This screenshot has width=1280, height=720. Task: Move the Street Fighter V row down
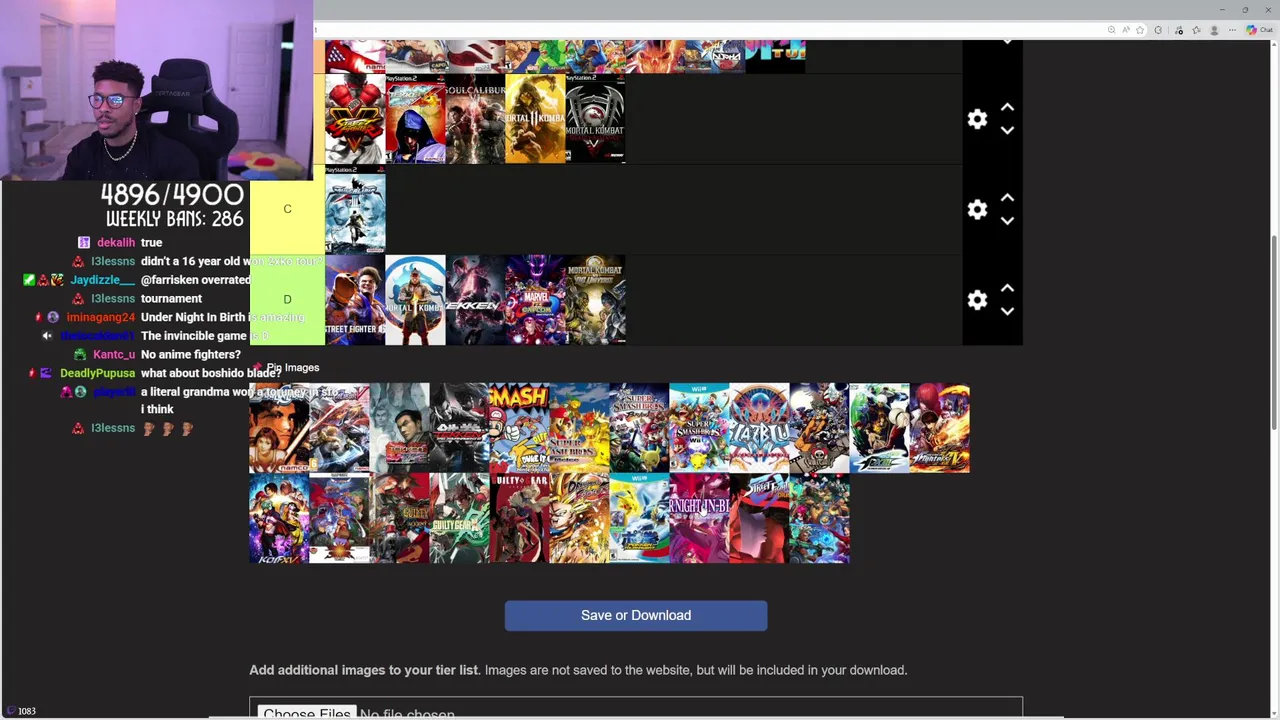1007,130
